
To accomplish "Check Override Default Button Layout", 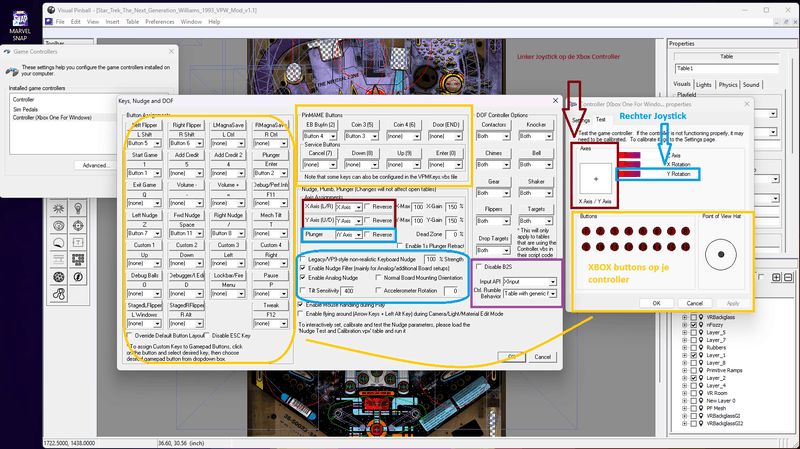I will tap(130, 336).
